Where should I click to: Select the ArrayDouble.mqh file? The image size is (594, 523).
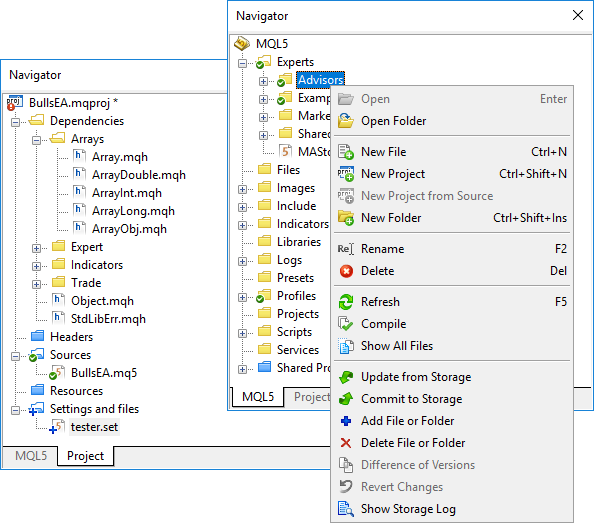click(x=139, y=175)
